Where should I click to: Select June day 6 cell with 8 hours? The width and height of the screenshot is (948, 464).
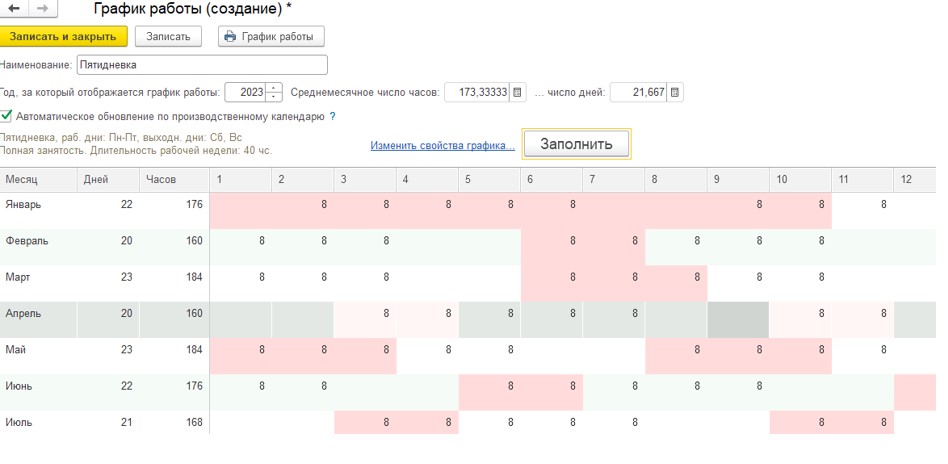pos(551,392)
